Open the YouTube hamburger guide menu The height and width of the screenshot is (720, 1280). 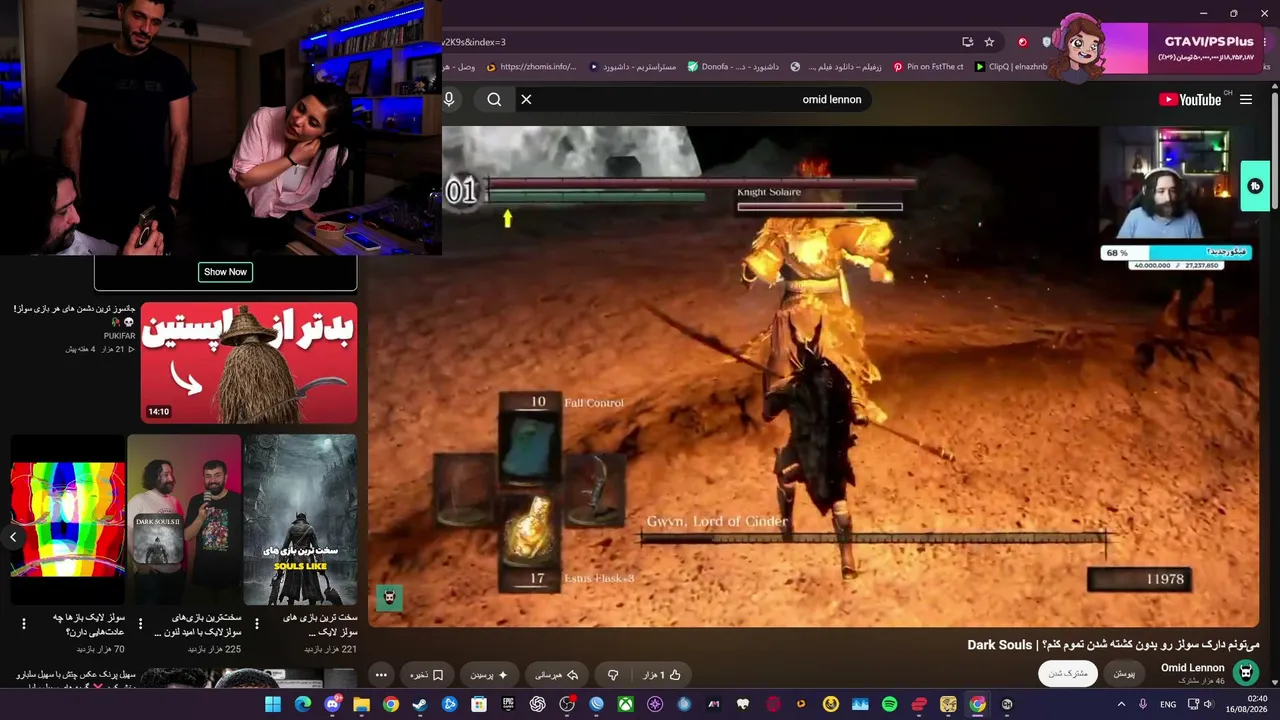(x=1246, y=99)
